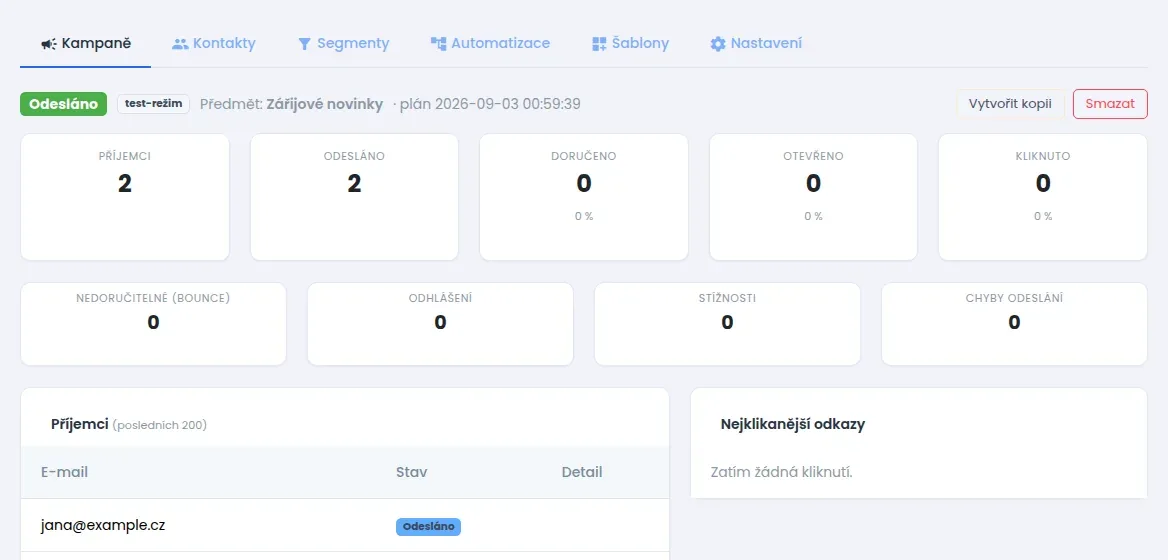1168x560 pixels.
Task: Click the Otevřeno stat card
Action: coord(813,197)
